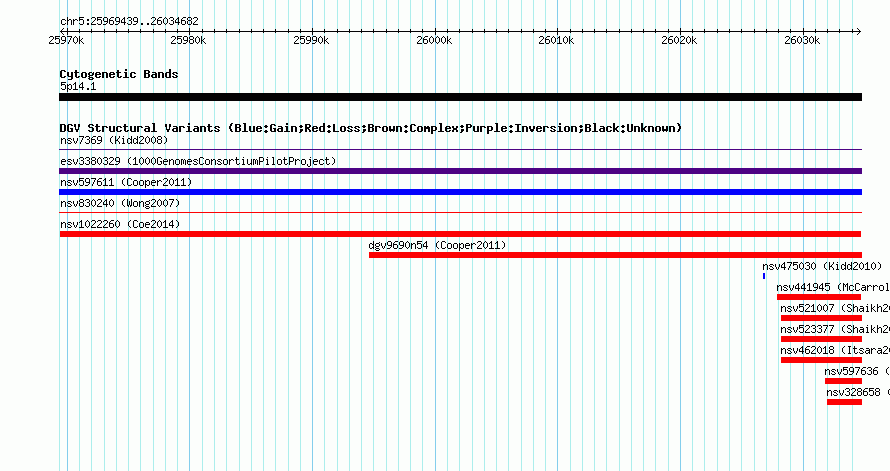Screen dimensions: 890x471
Task: Click the red nsv597636 loss bar
Action: tap(843, 381)
